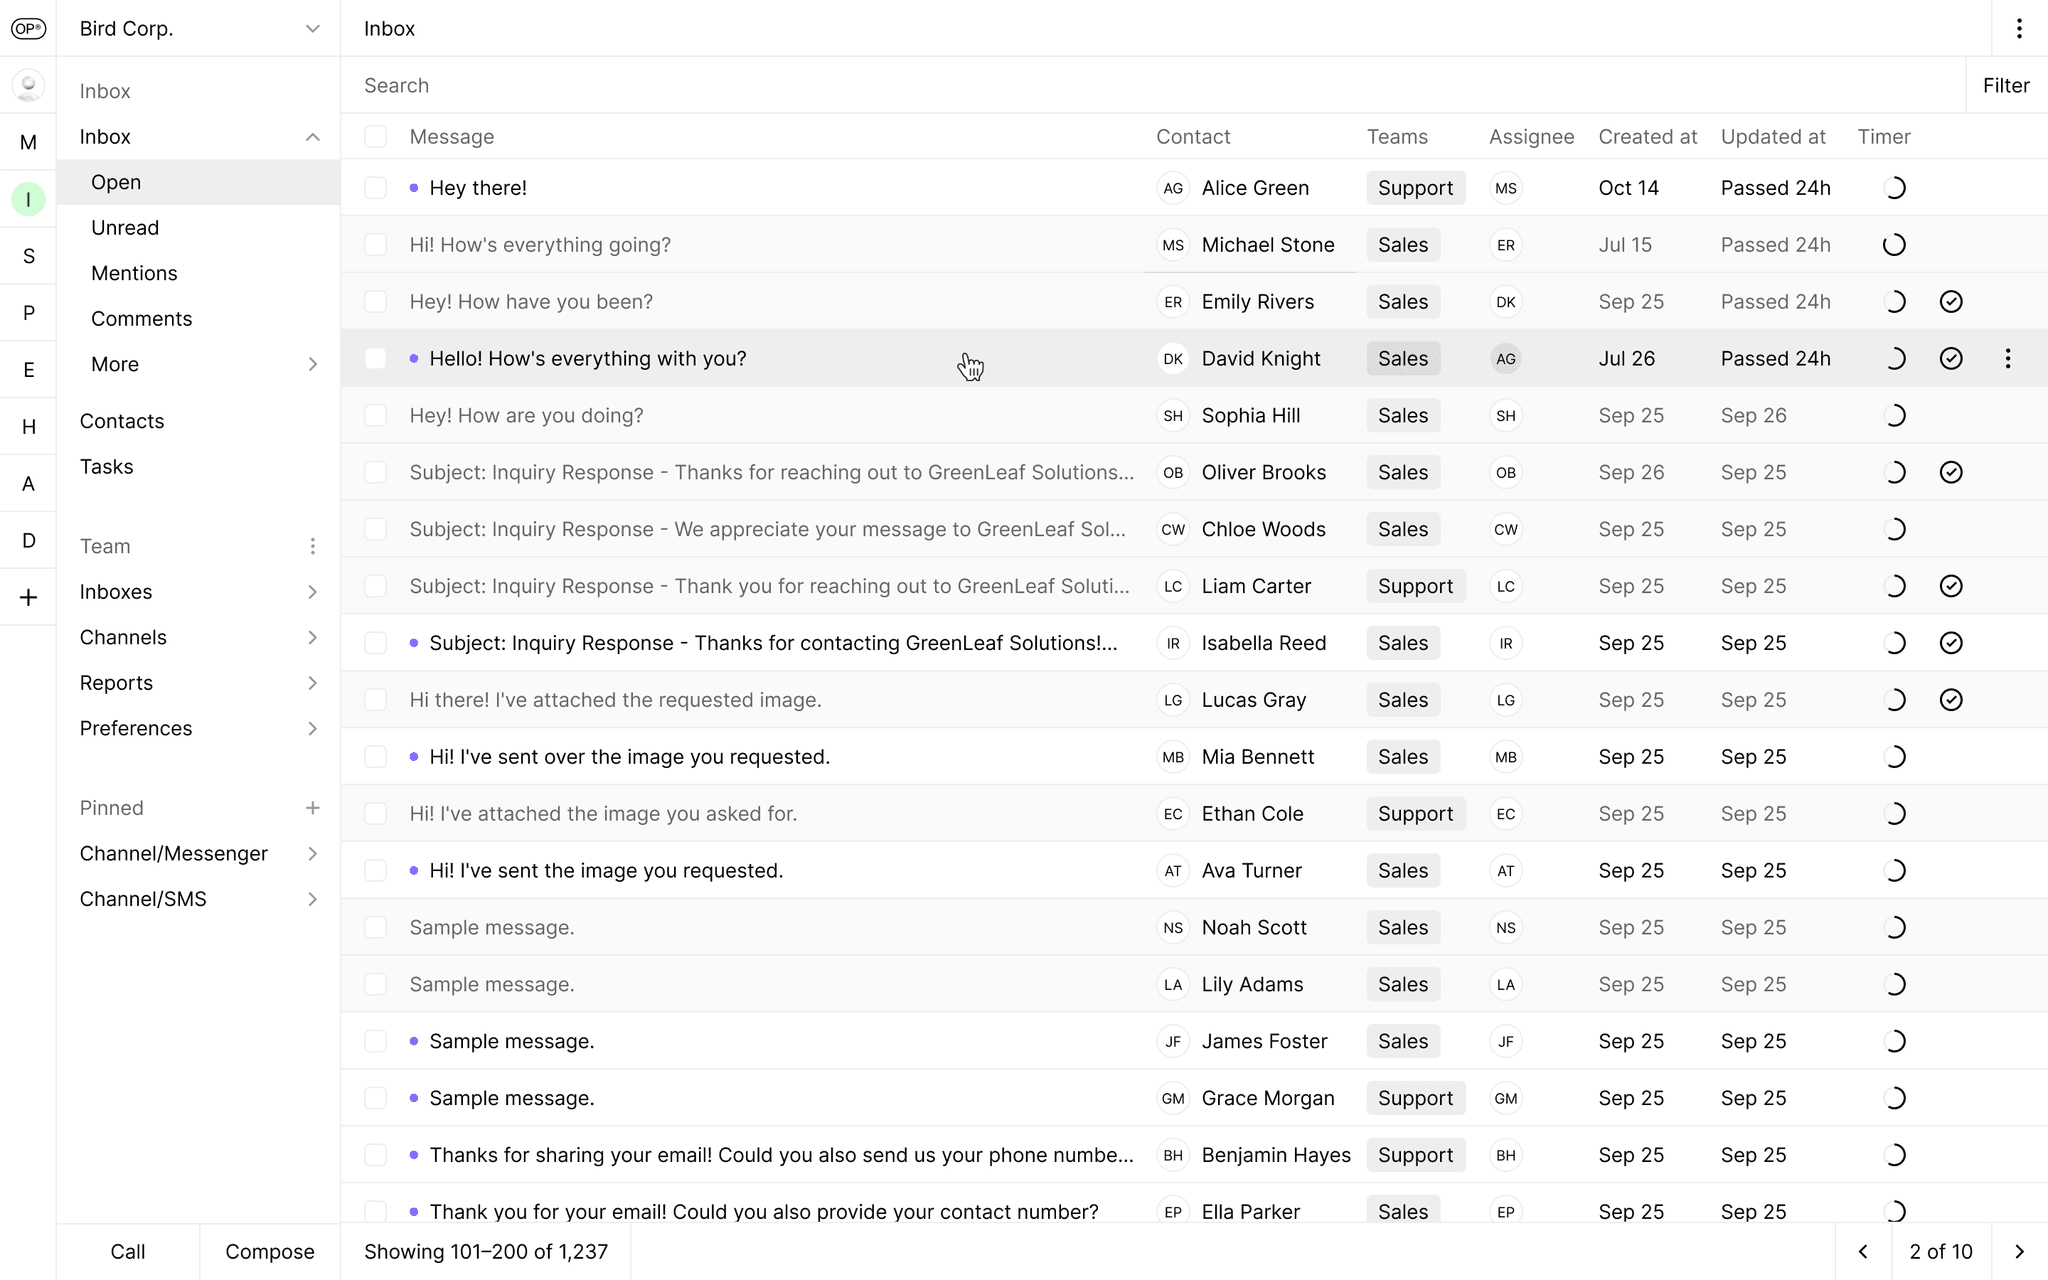2048x1280 pixels.
Task: Open the Bird Corp. workspace dropdown
Action: click(x=312, y=29)
